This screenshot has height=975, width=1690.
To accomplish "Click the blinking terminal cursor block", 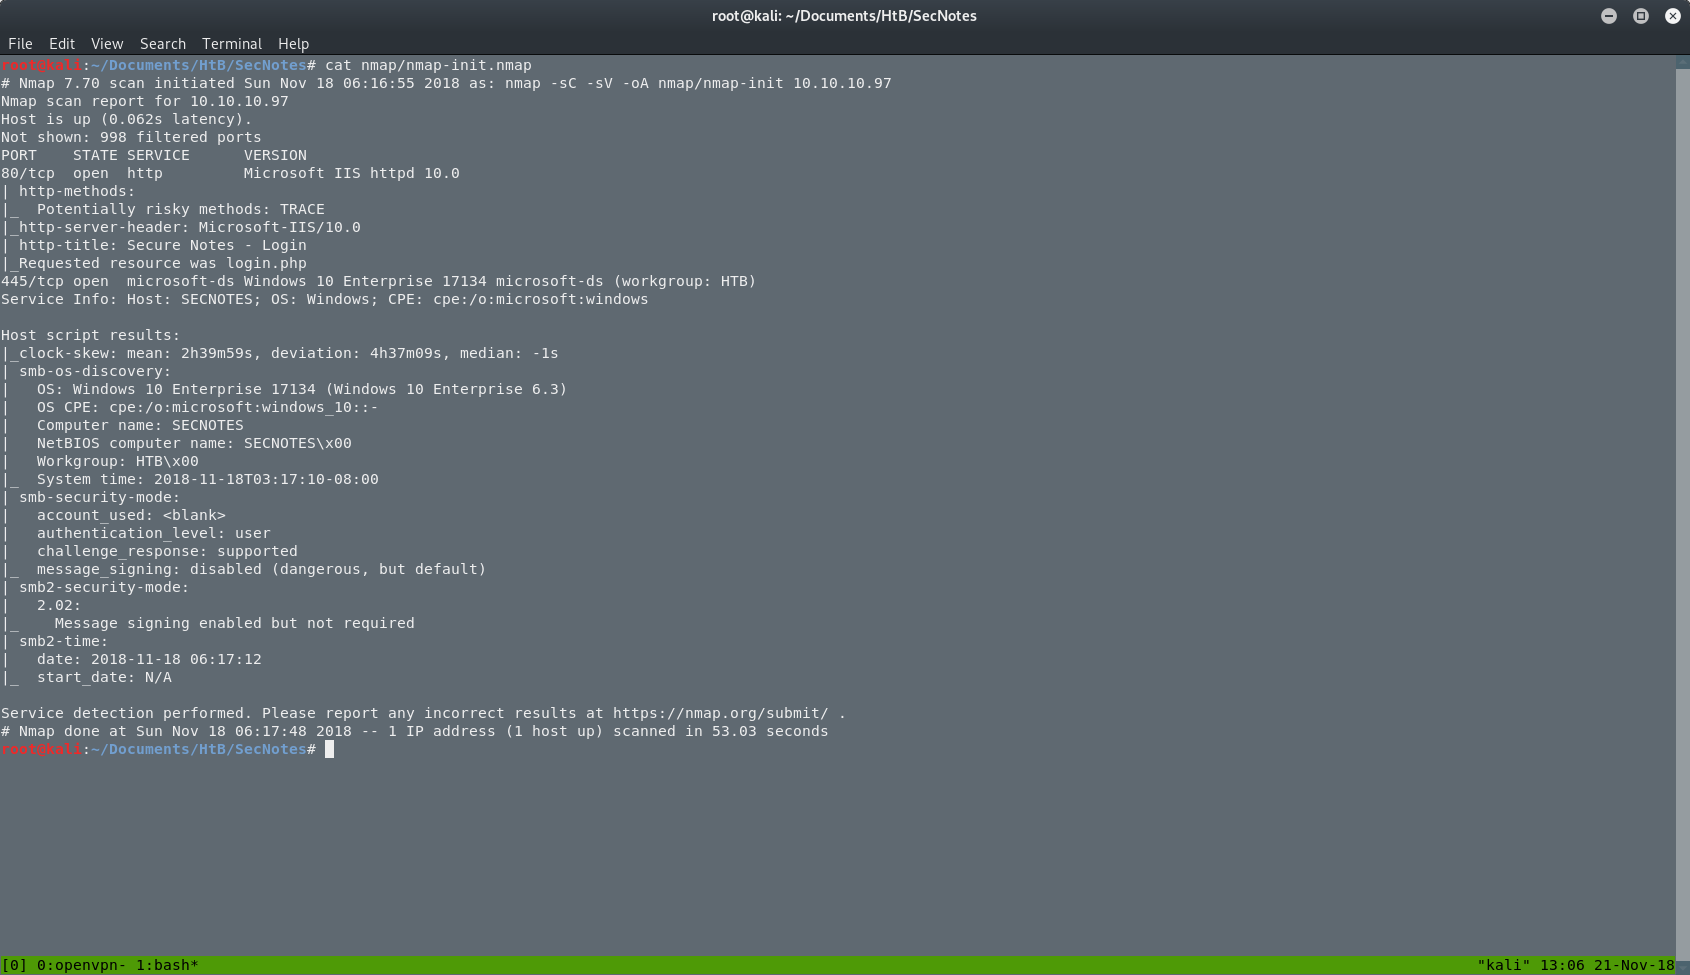I will tap(331, 749).
